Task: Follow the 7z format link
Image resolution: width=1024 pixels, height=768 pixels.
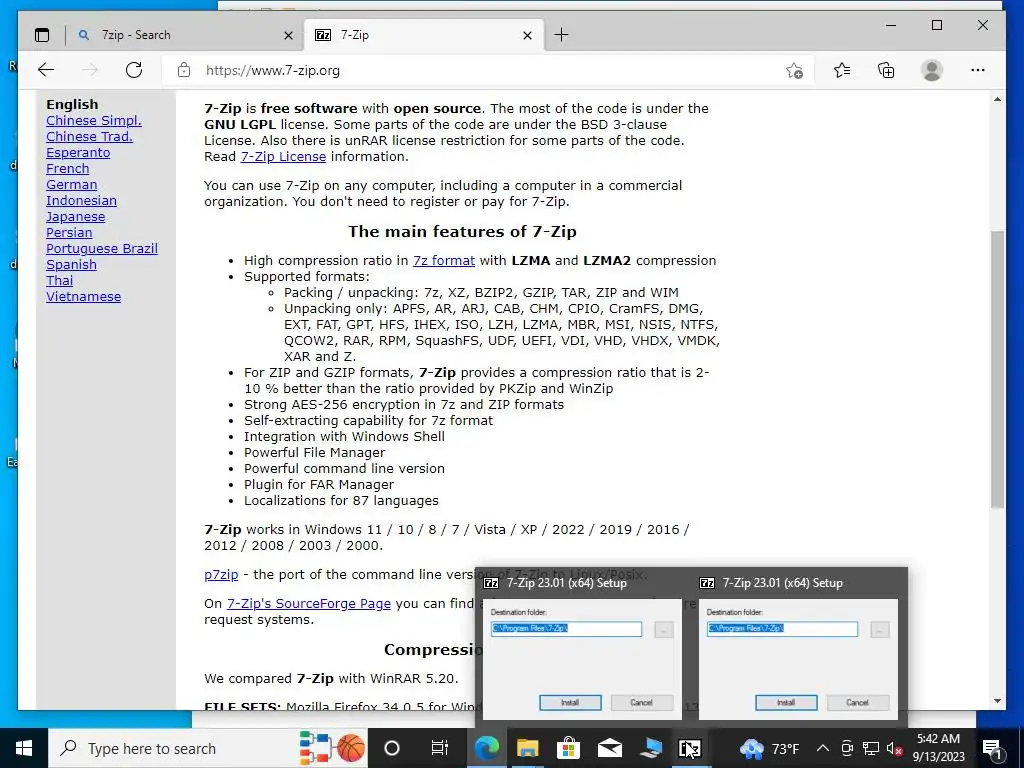Action: (x=444, y=261)
